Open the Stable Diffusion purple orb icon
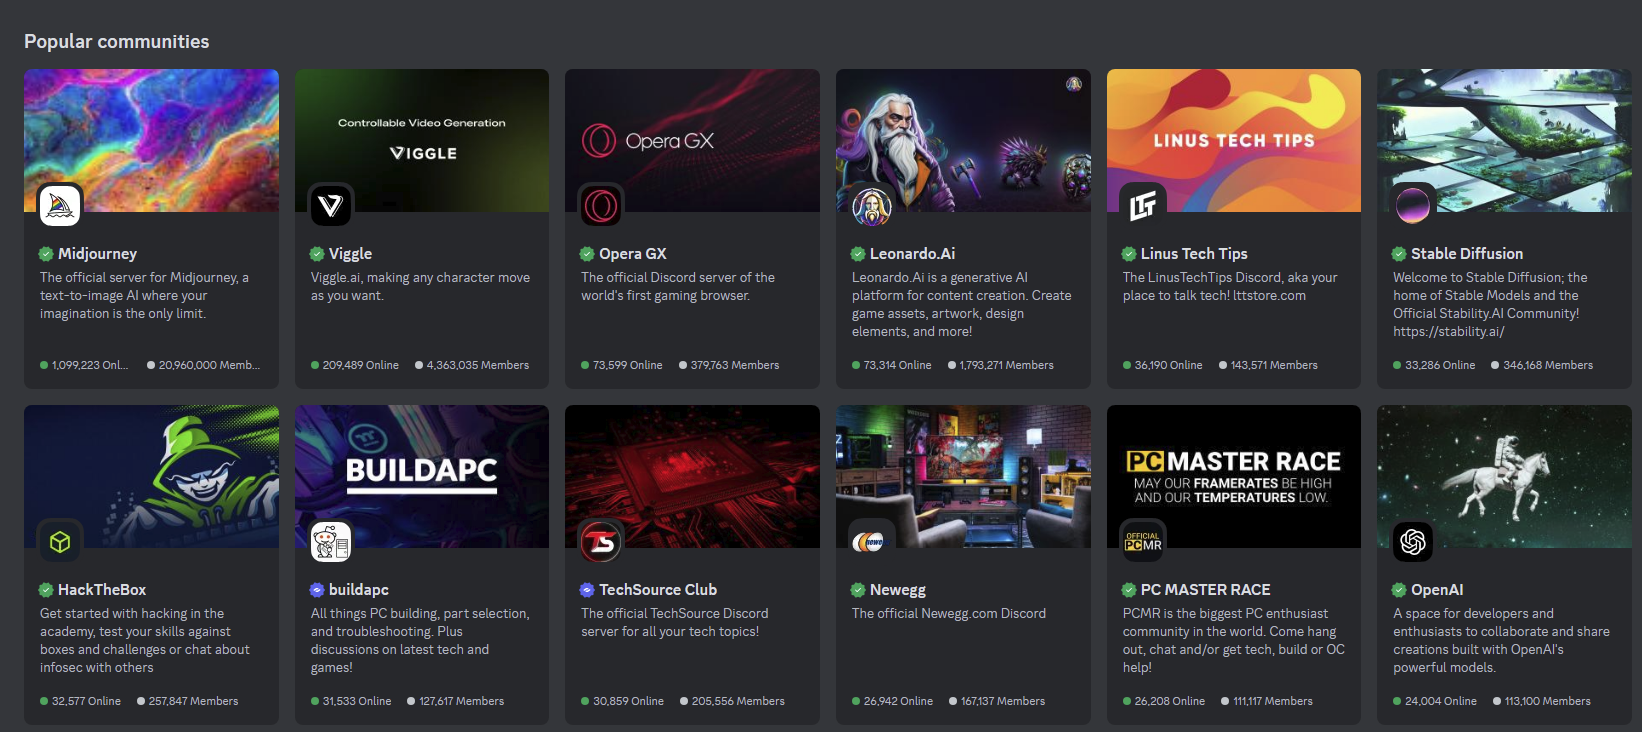Viewport: 1642px width, 732px height. pos(1413,206)
